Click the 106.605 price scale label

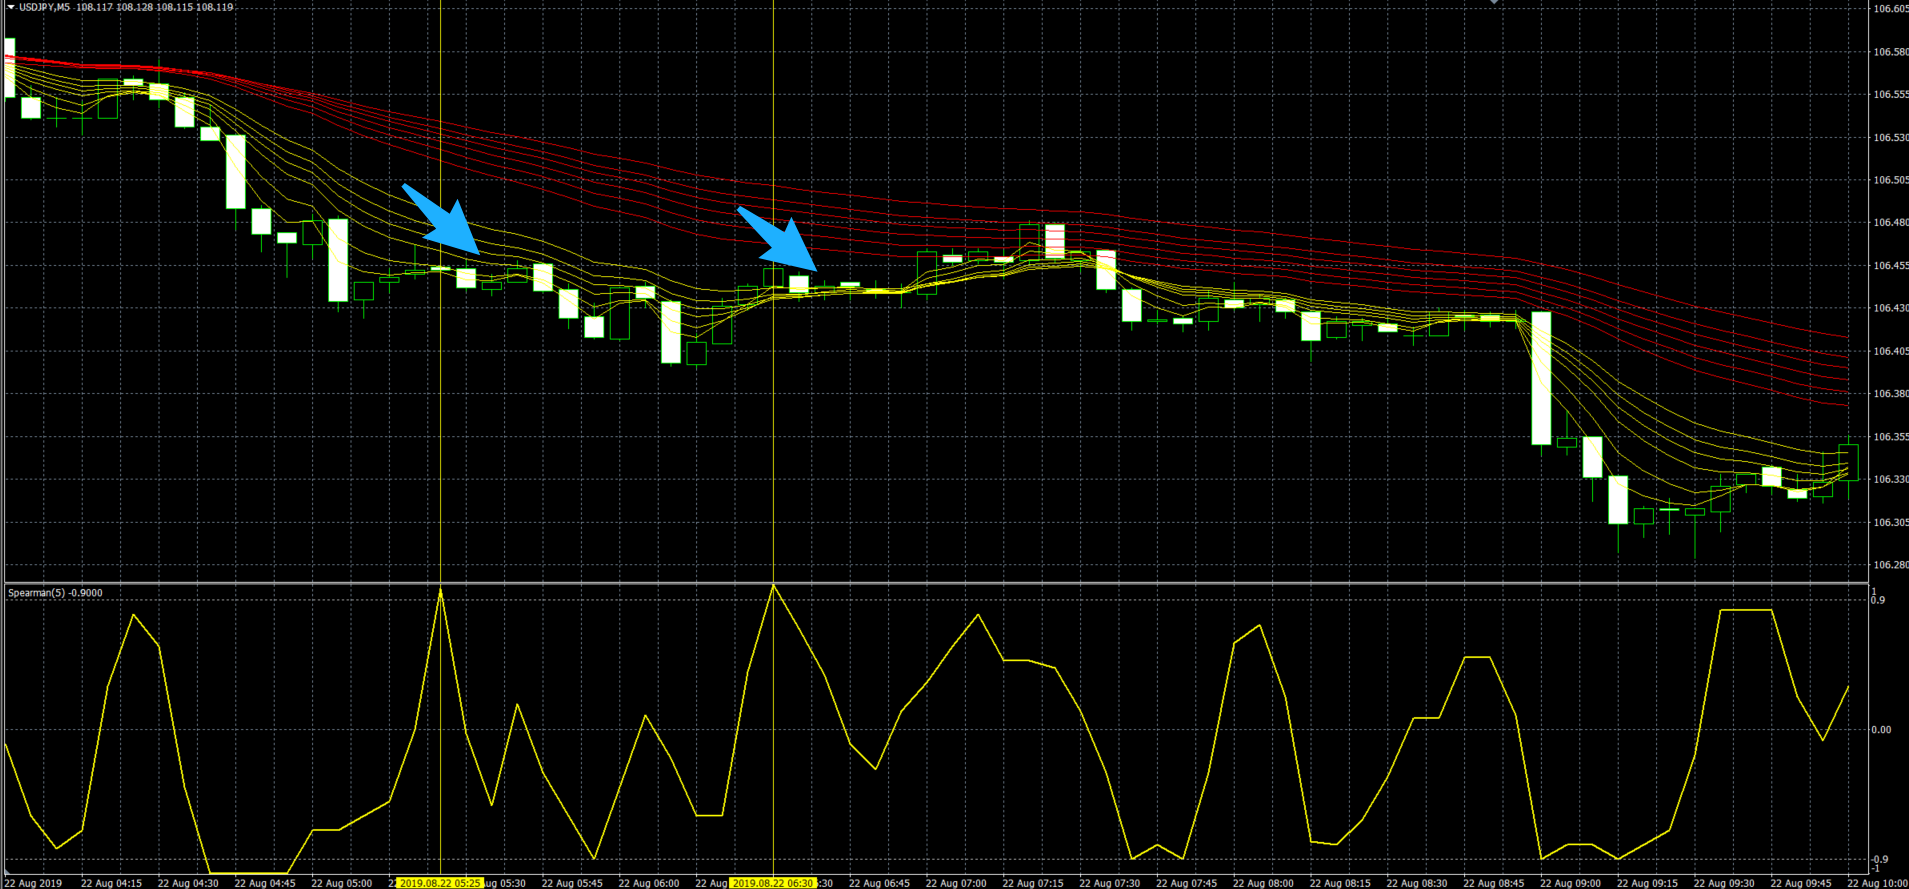tap(1889, 9)
